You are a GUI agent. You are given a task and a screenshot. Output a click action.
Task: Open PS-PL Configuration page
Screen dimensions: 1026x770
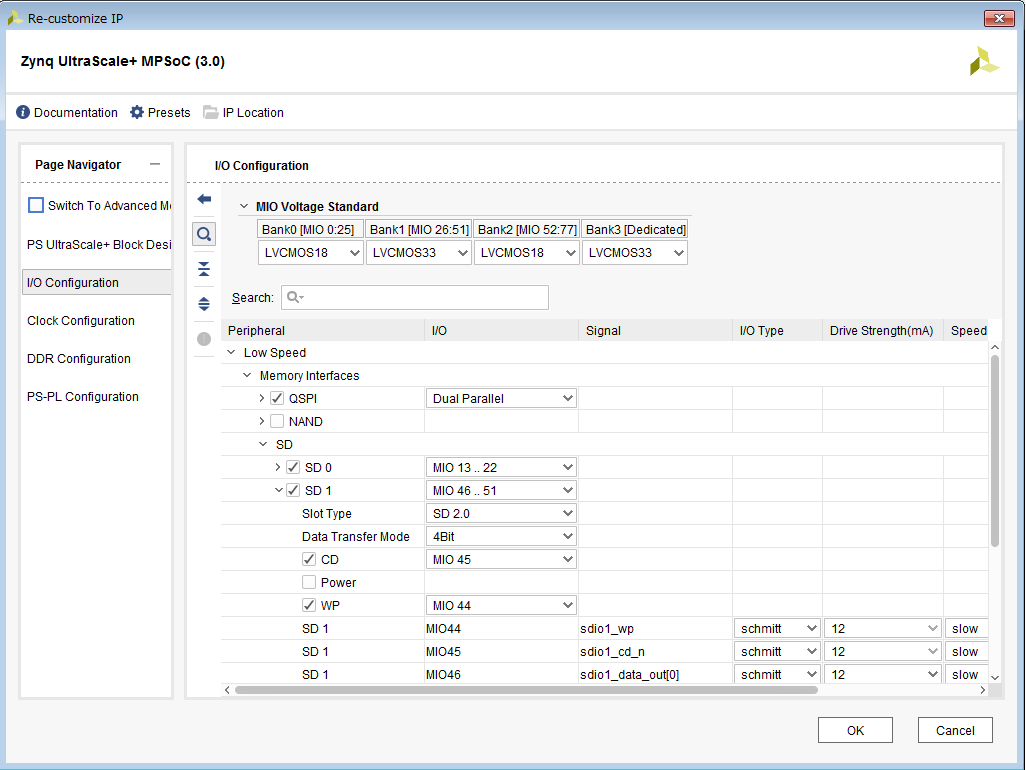click(82, 396)
